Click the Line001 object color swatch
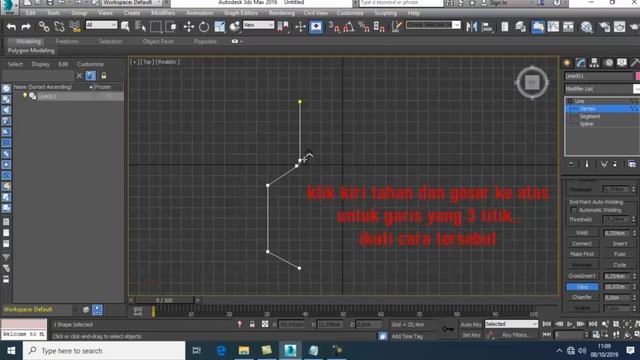Image resolution: width=640 pixels, height=360 pixels. click(x=637, y=76)
